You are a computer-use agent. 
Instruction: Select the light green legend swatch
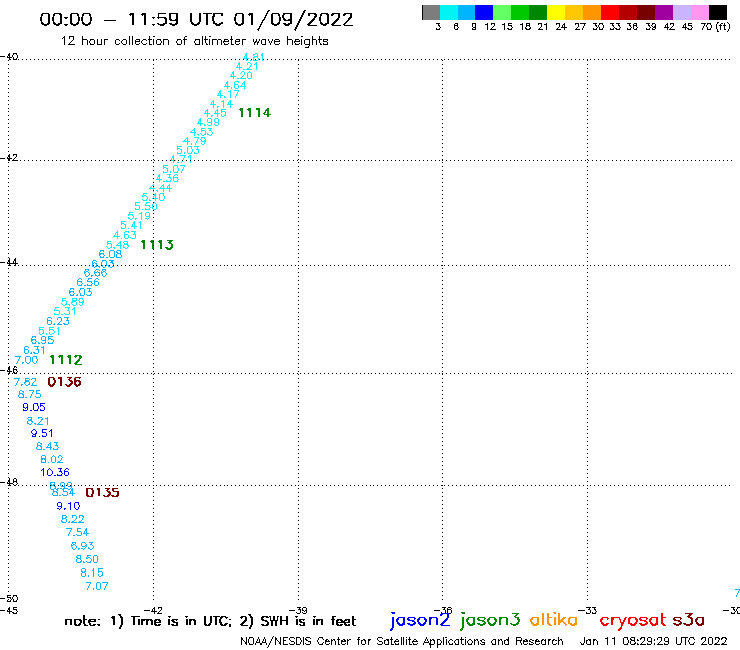coord(503,13)
